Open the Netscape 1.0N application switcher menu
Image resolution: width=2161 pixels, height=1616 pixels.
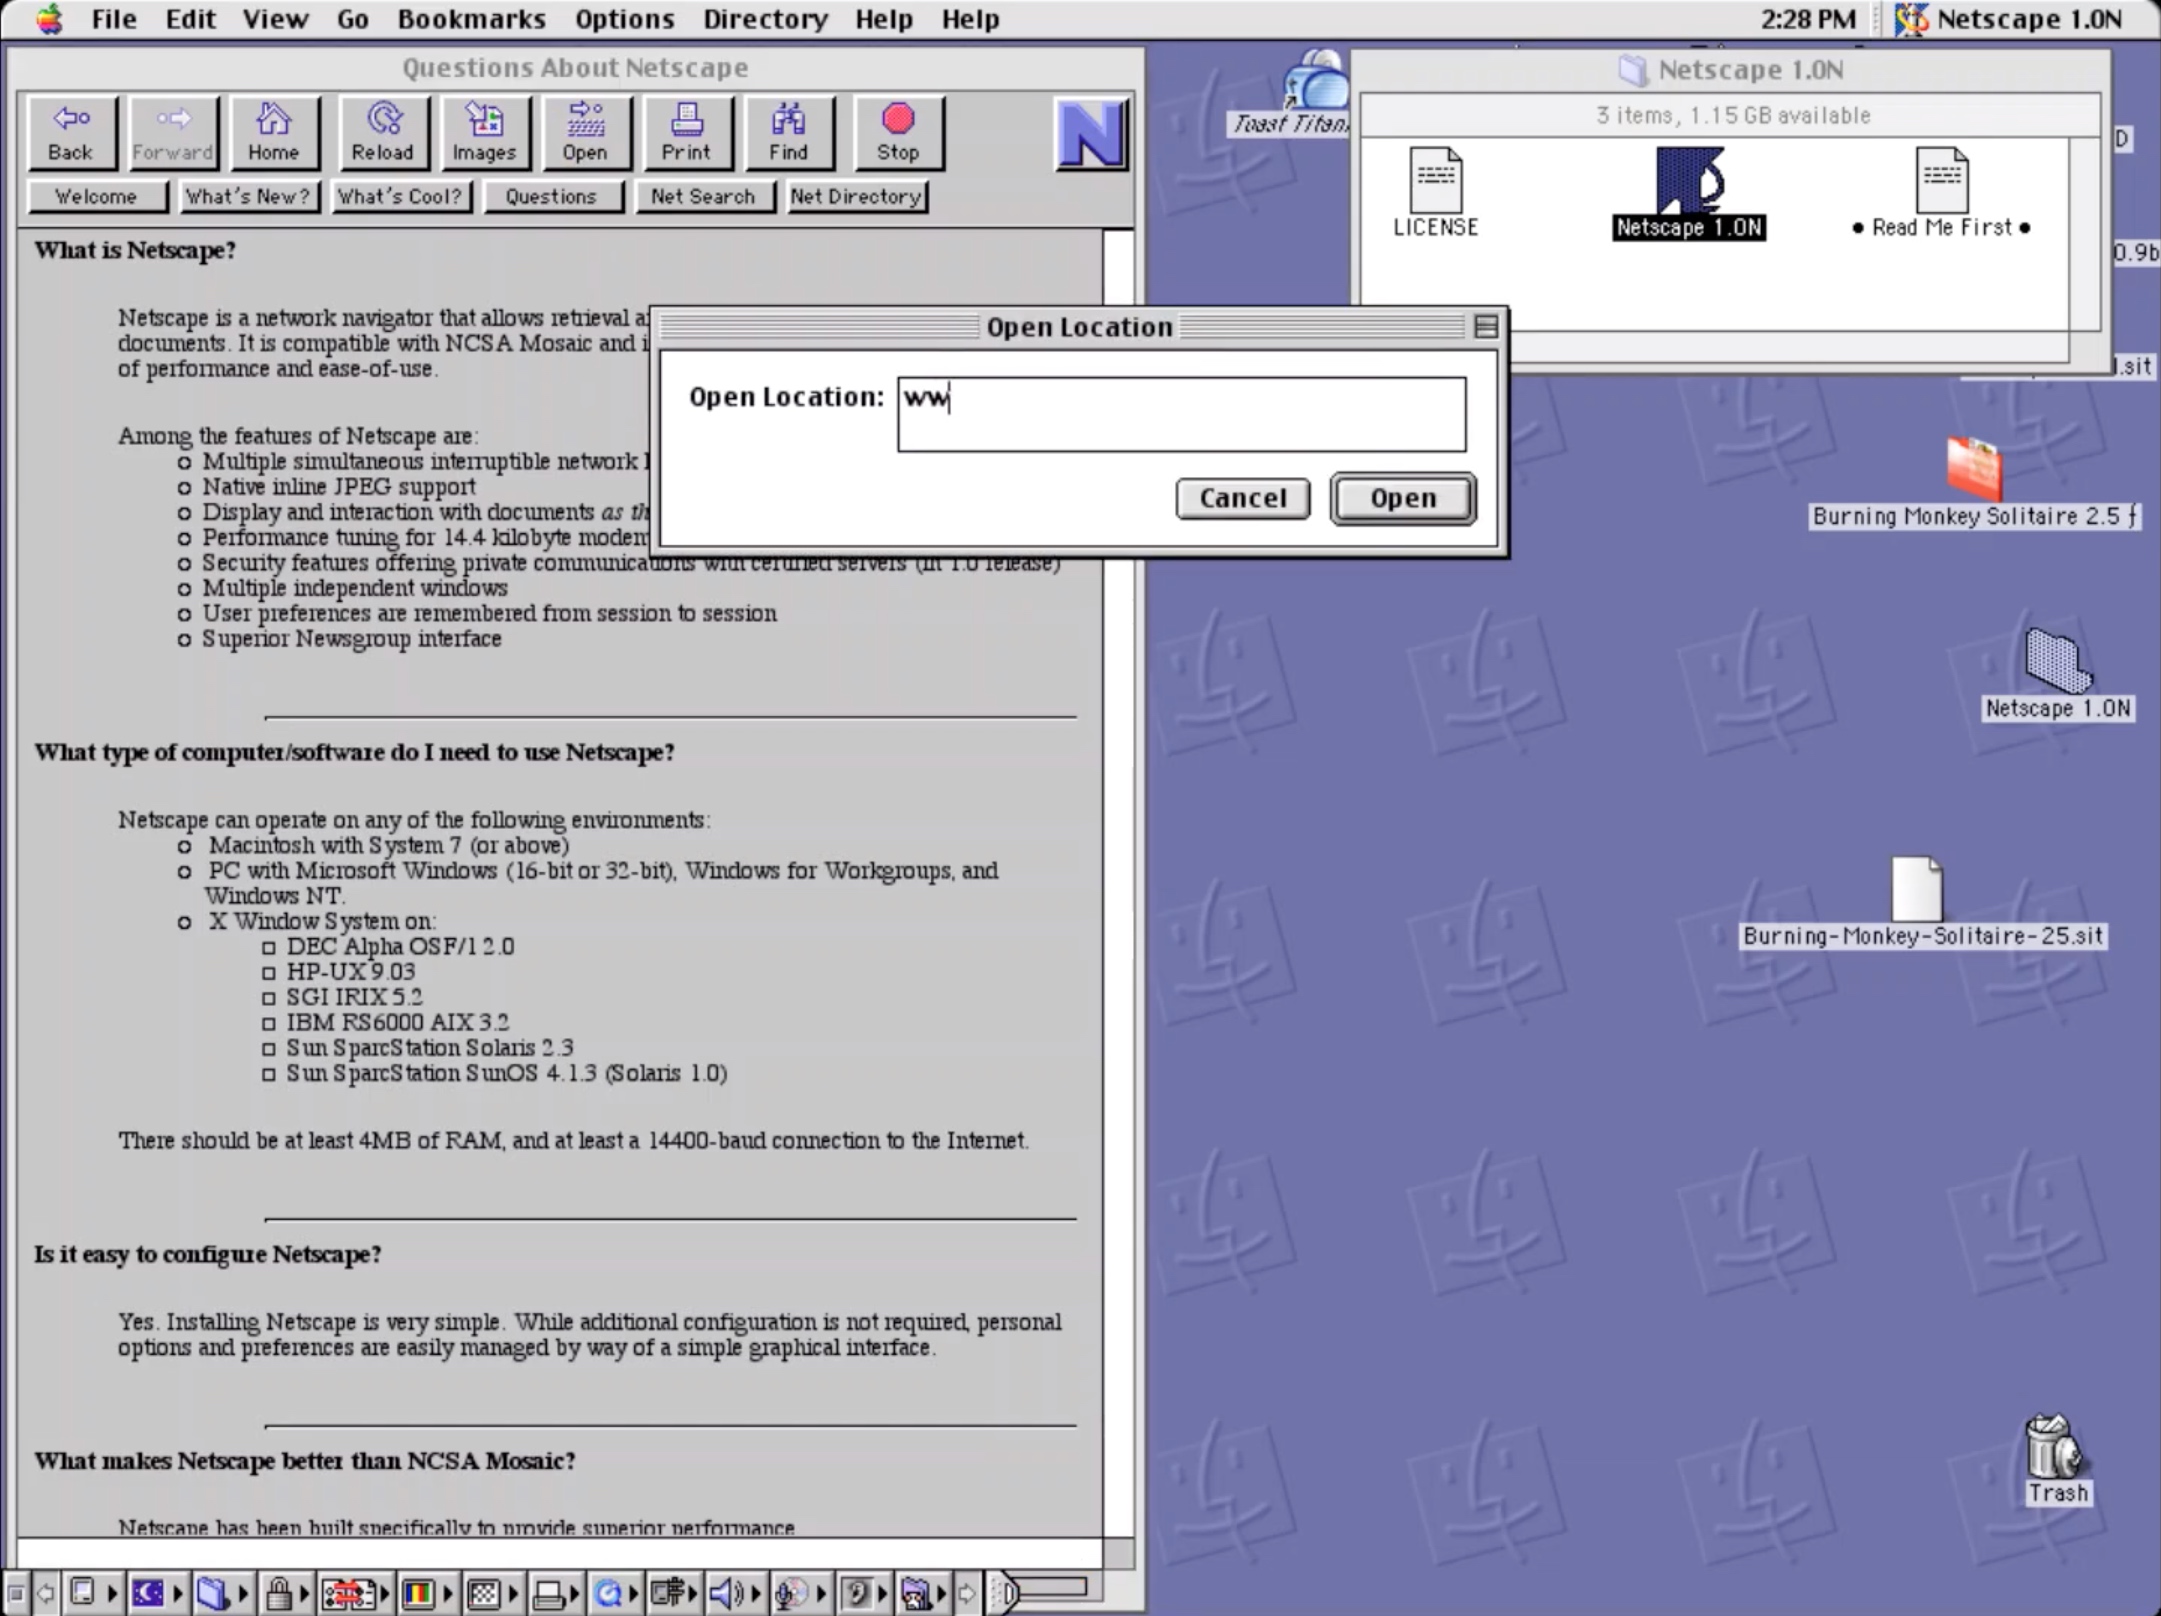coord(2008,19)
